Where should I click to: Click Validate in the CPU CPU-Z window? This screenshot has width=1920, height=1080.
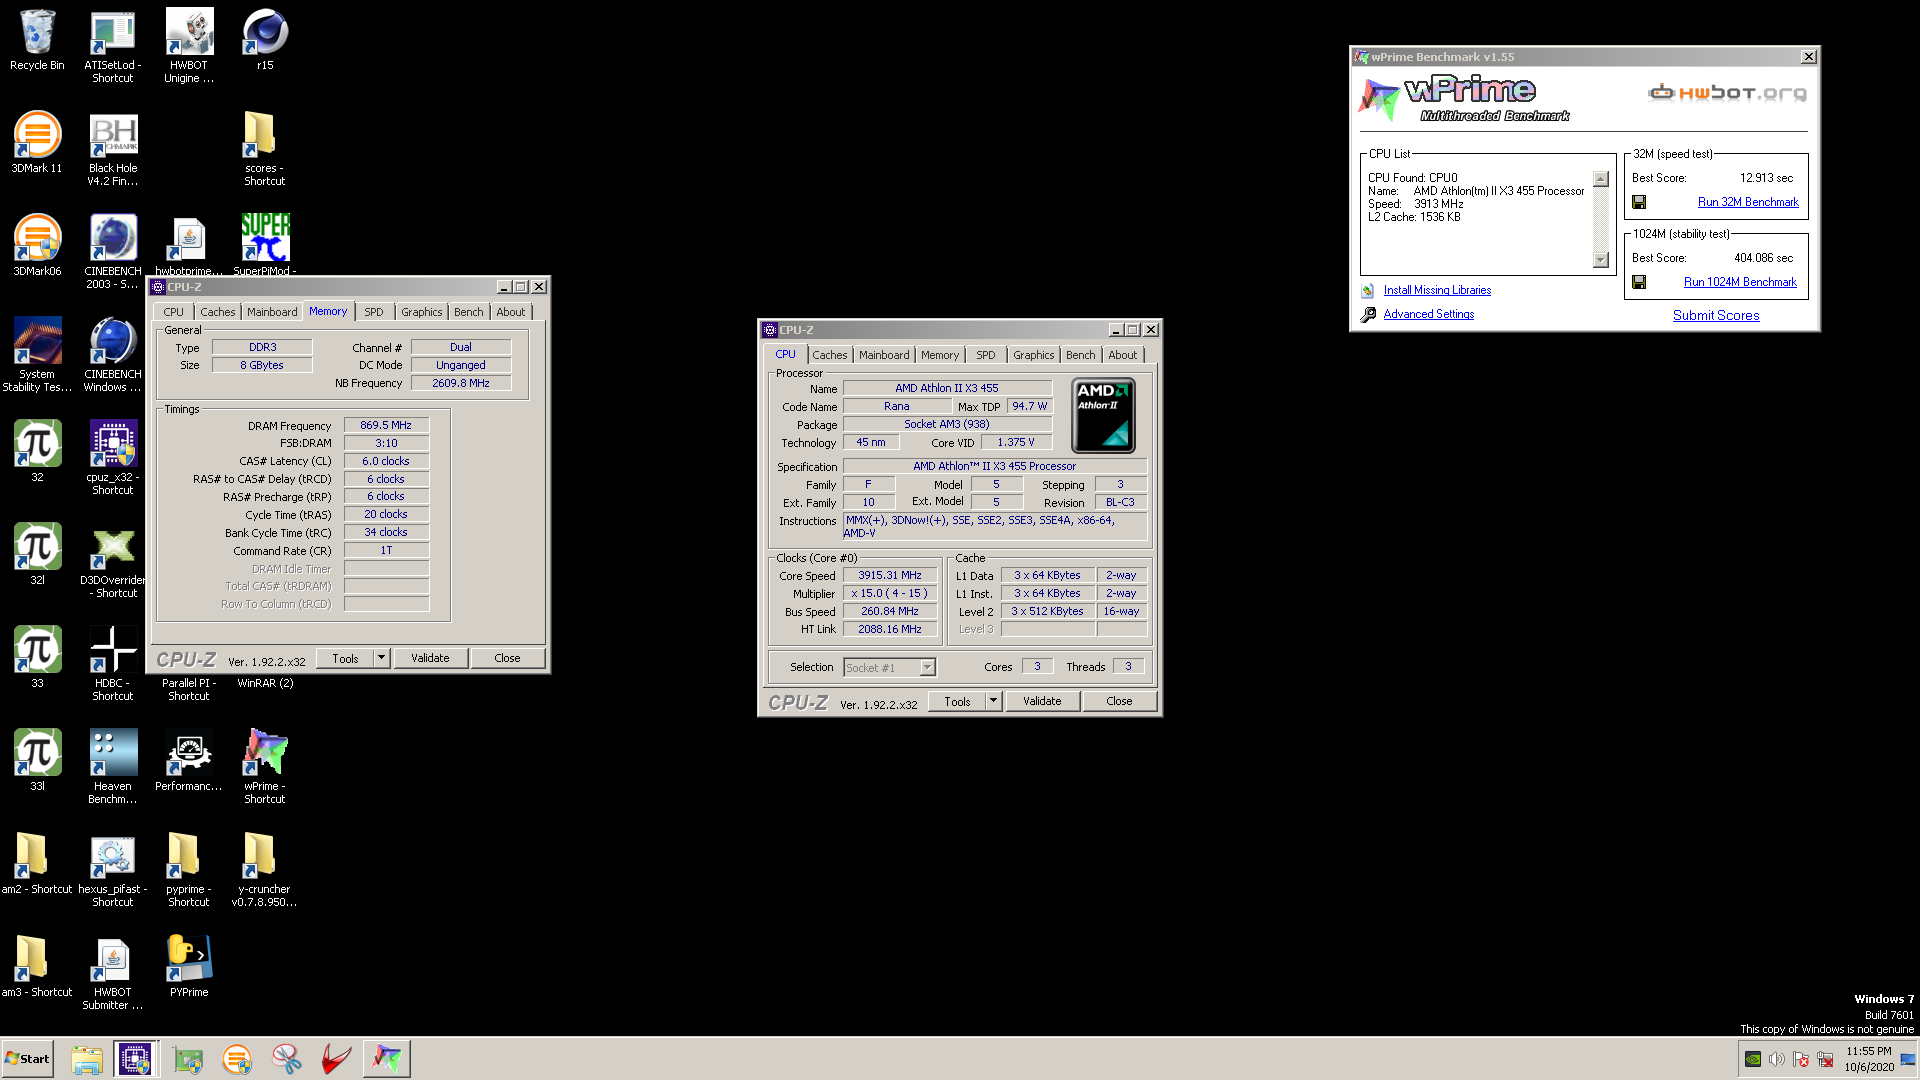tap(1042, 701)
